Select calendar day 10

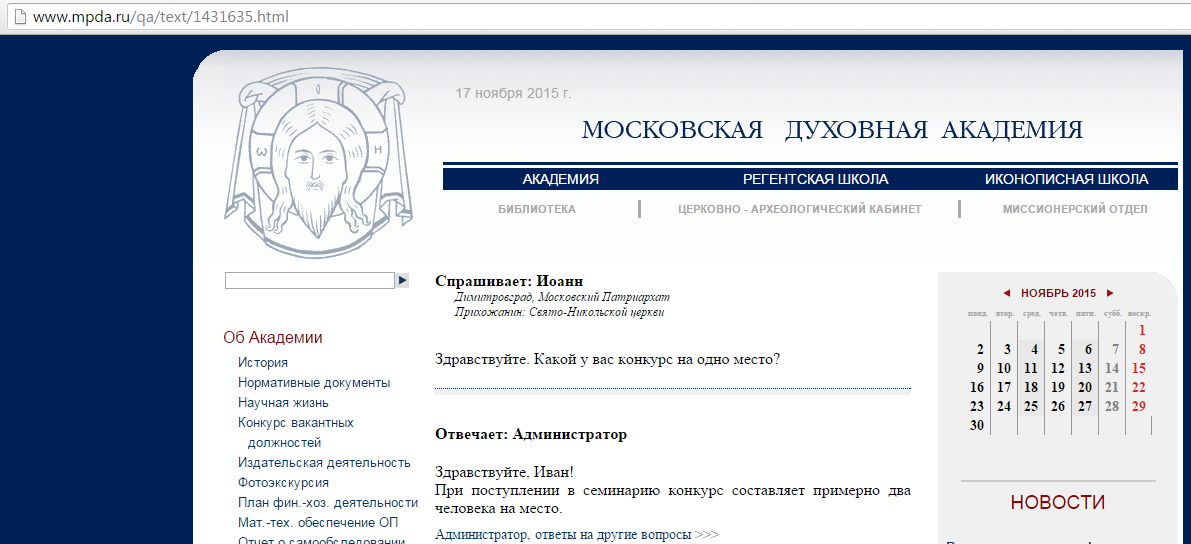tap(1004, 368)
